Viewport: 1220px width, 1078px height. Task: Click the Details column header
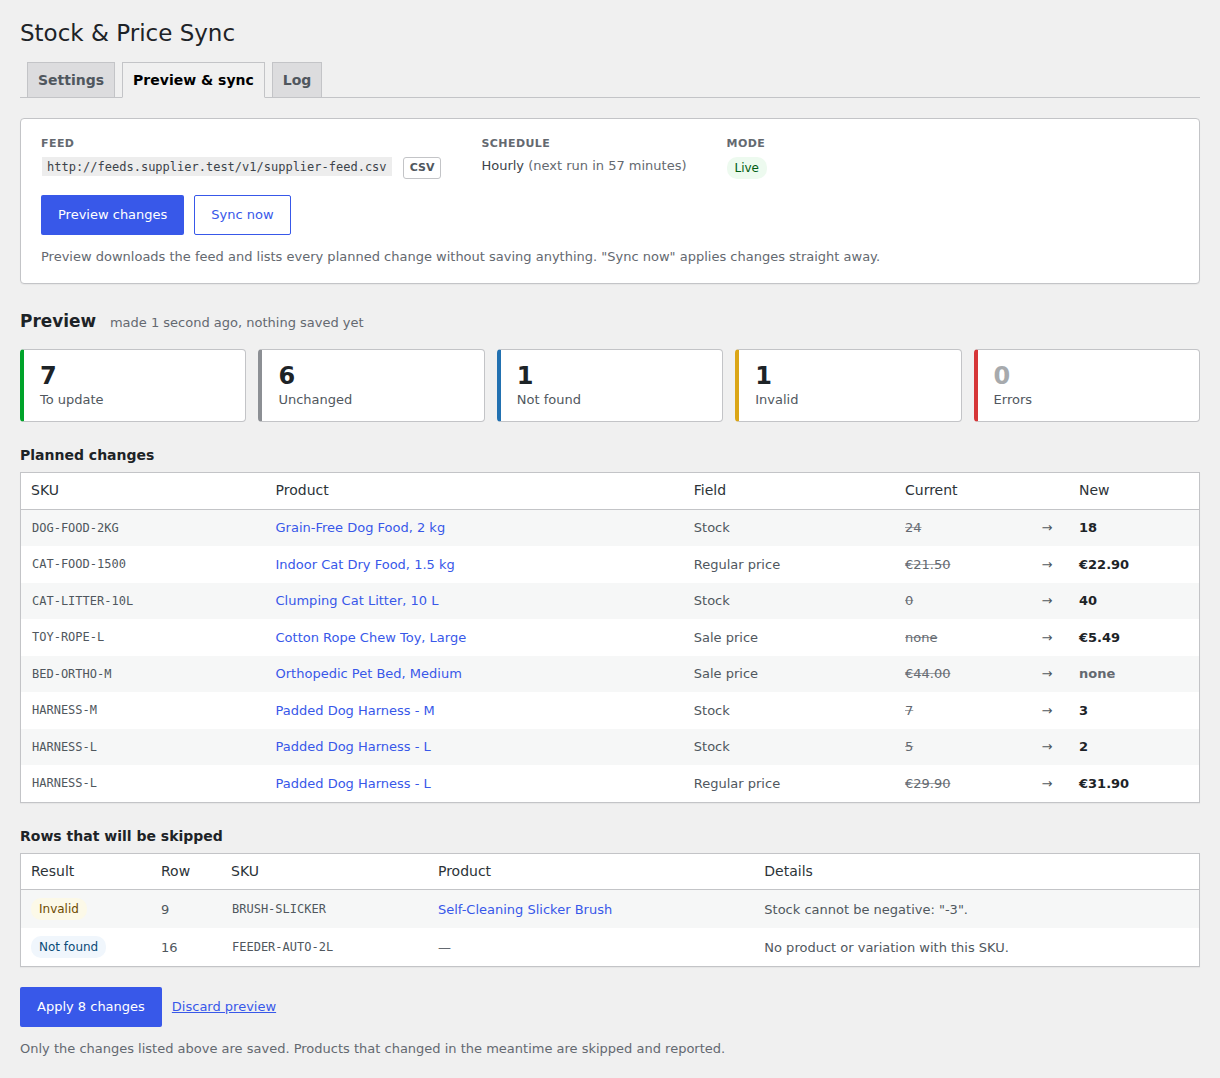point(788,871)
